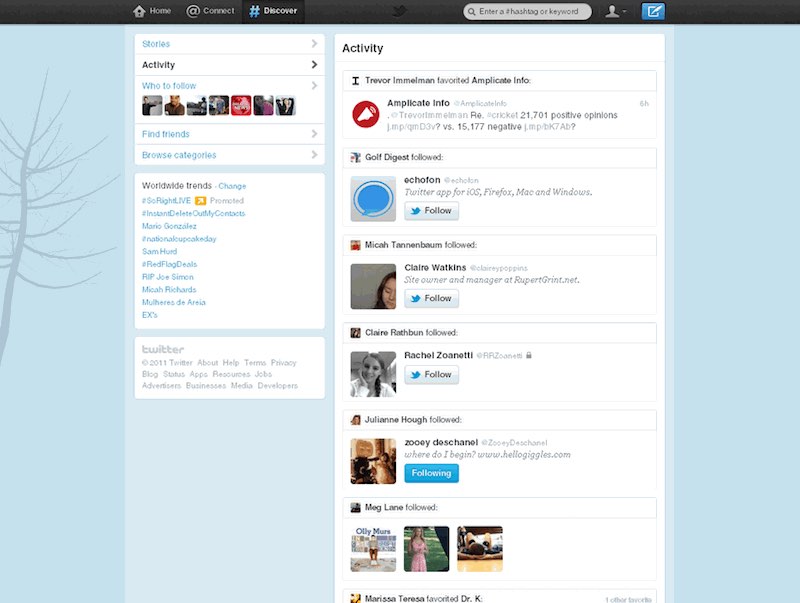Click the first Who to follow avatar
800x603 pixels.
tap(152, 106)
